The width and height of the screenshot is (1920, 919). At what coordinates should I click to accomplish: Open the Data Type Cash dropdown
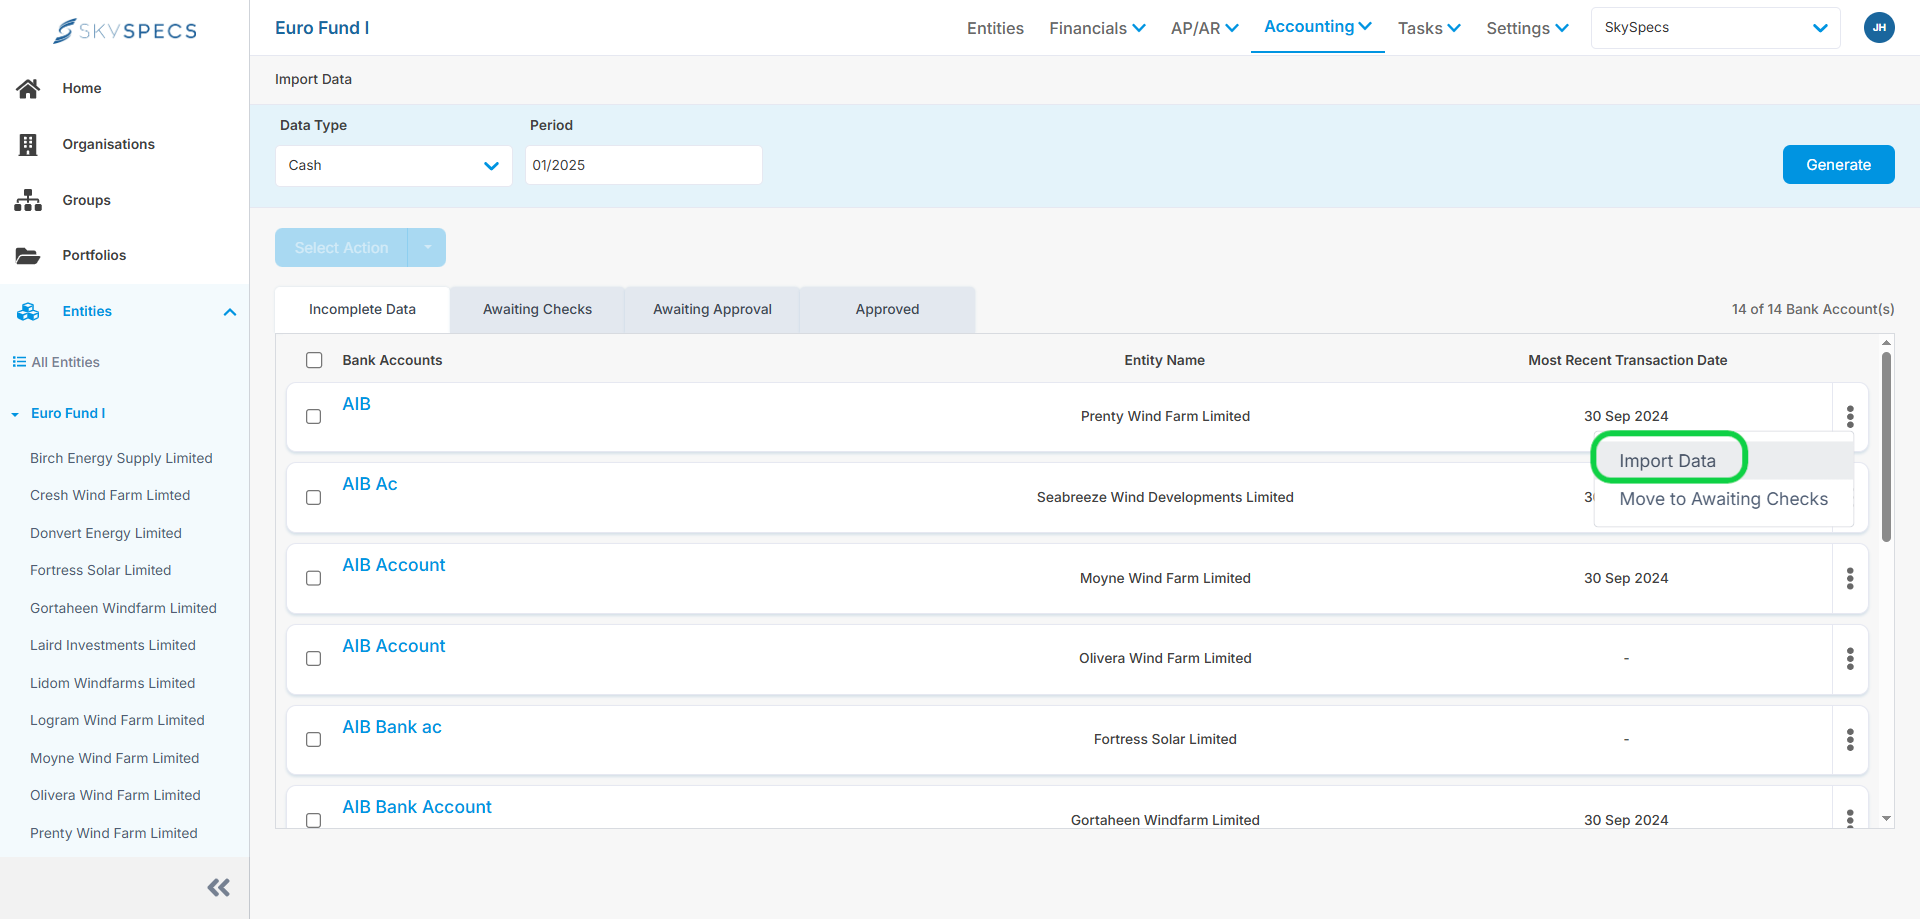click(394, 165)
